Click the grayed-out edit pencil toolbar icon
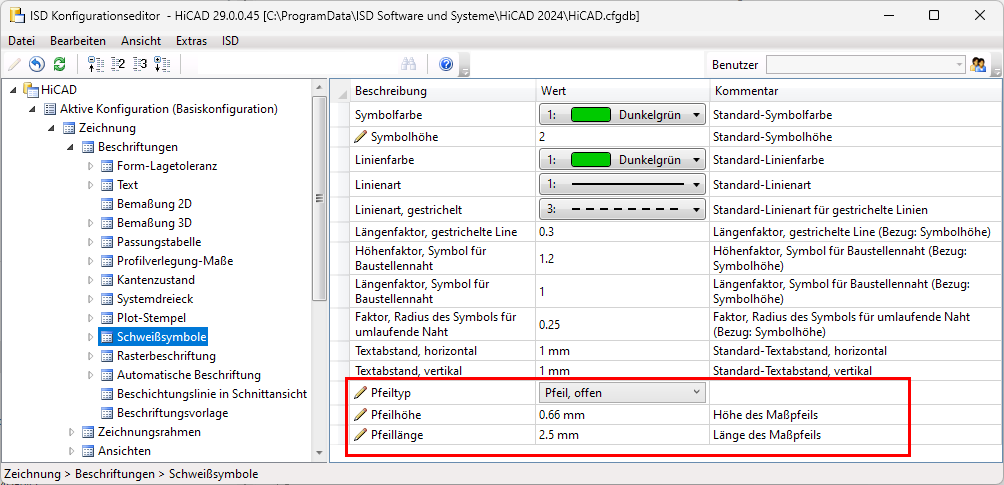Viewport: 1004px width, 485px height. (15, 64)
